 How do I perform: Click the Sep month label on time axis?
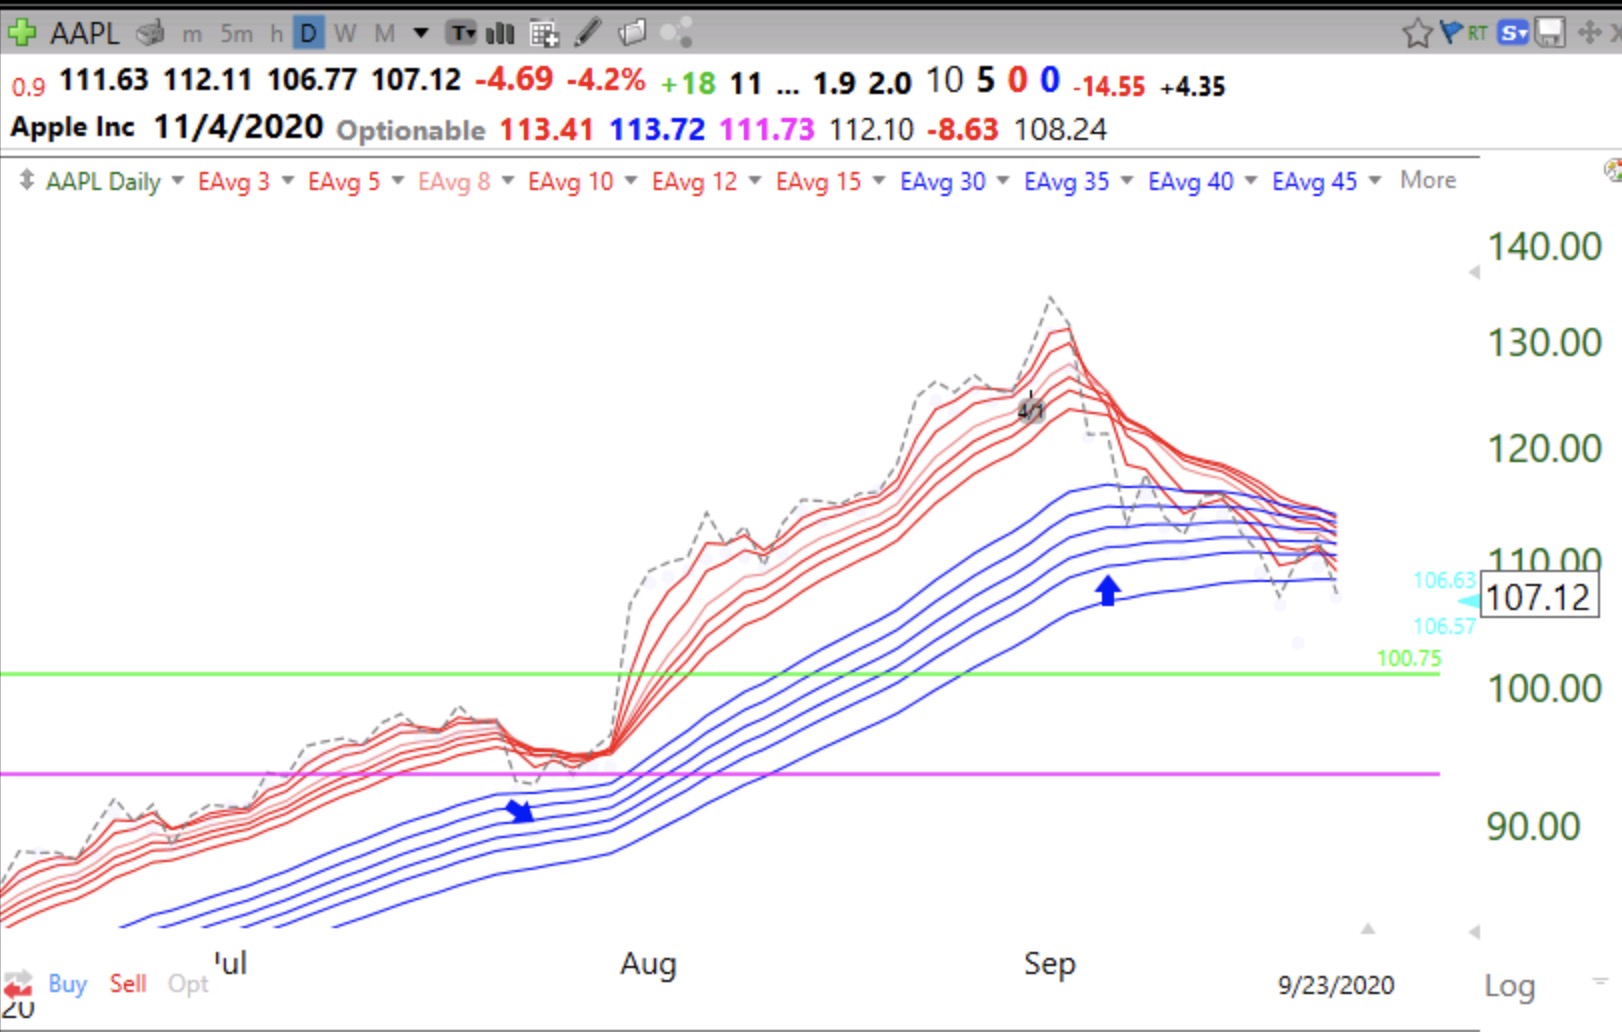coord(1050,964)
